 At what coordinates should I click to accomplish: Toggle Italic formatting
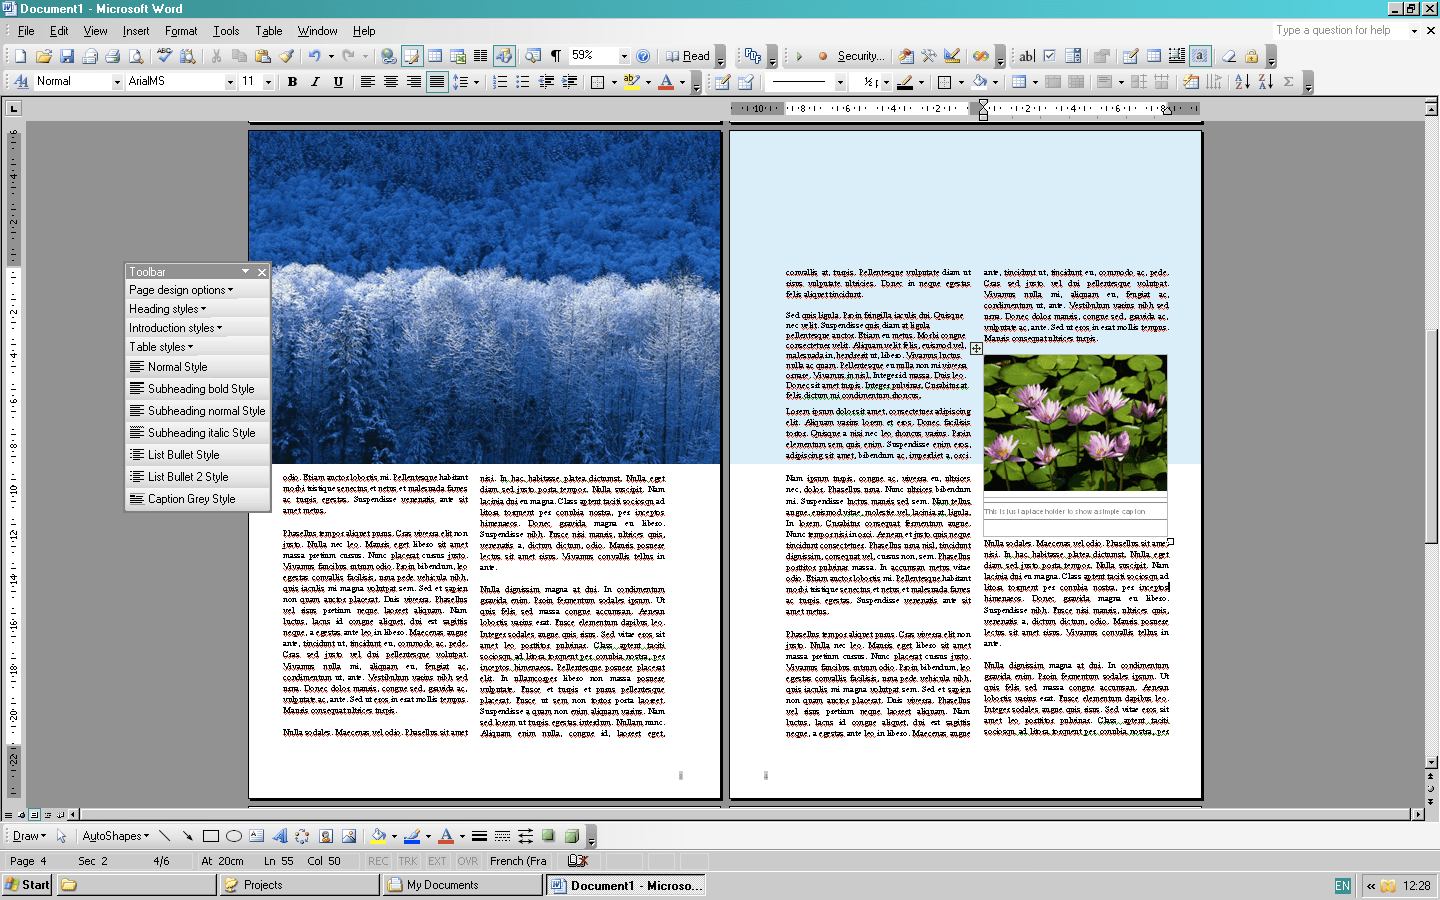click(x=315, y=82)
